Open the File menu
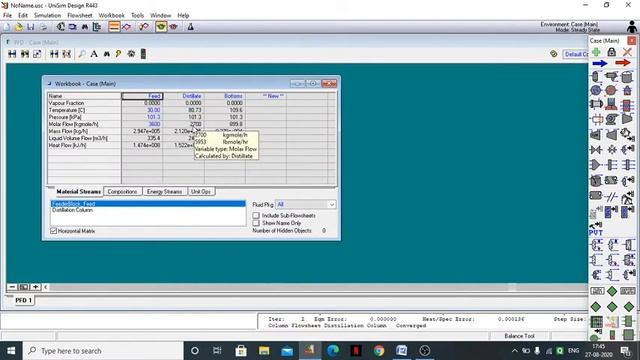 coord(7,15)
